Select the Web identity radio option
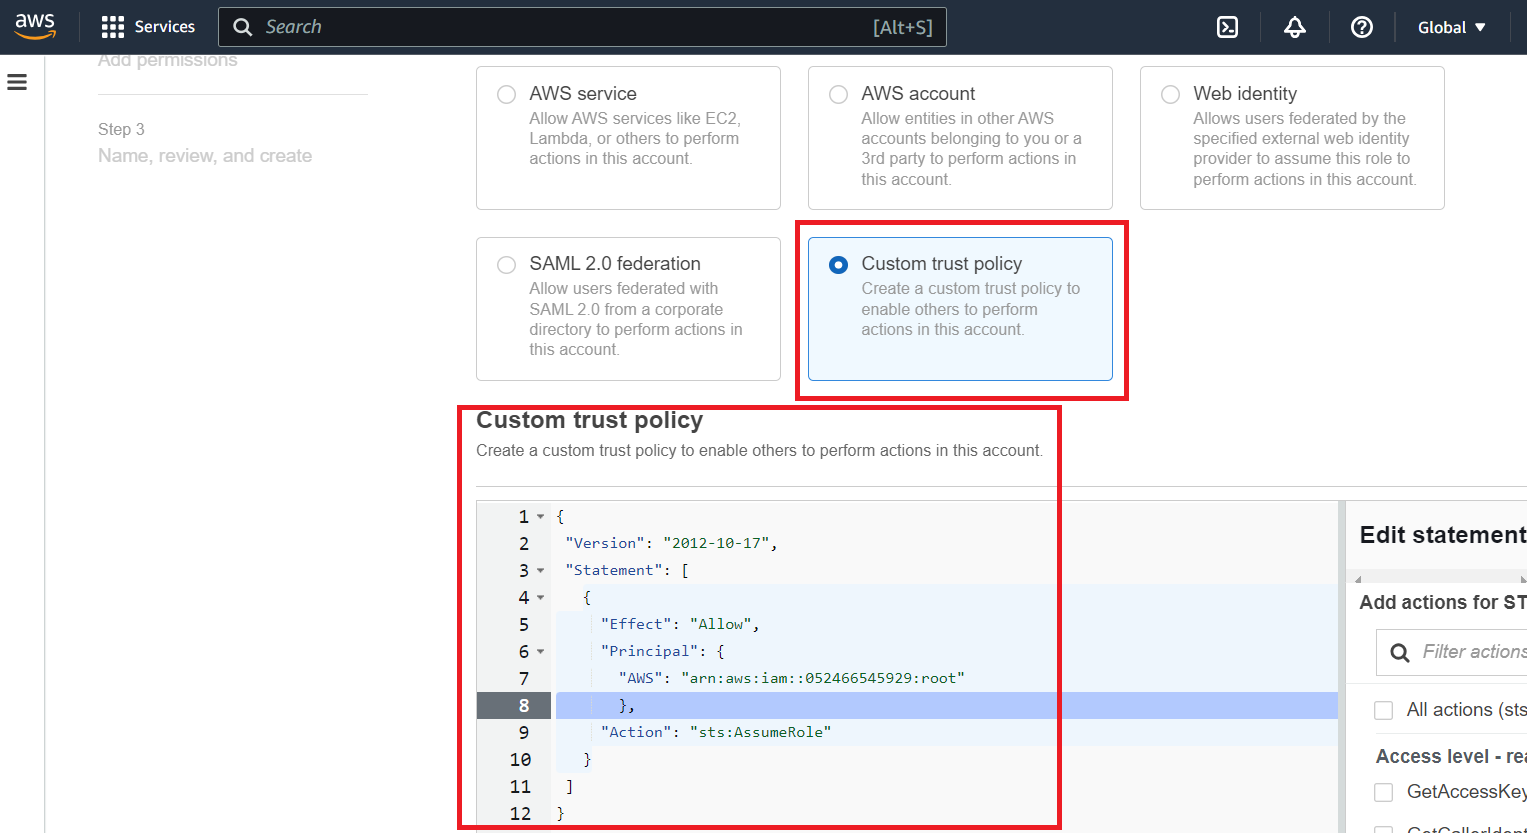 pos(1171,94)
